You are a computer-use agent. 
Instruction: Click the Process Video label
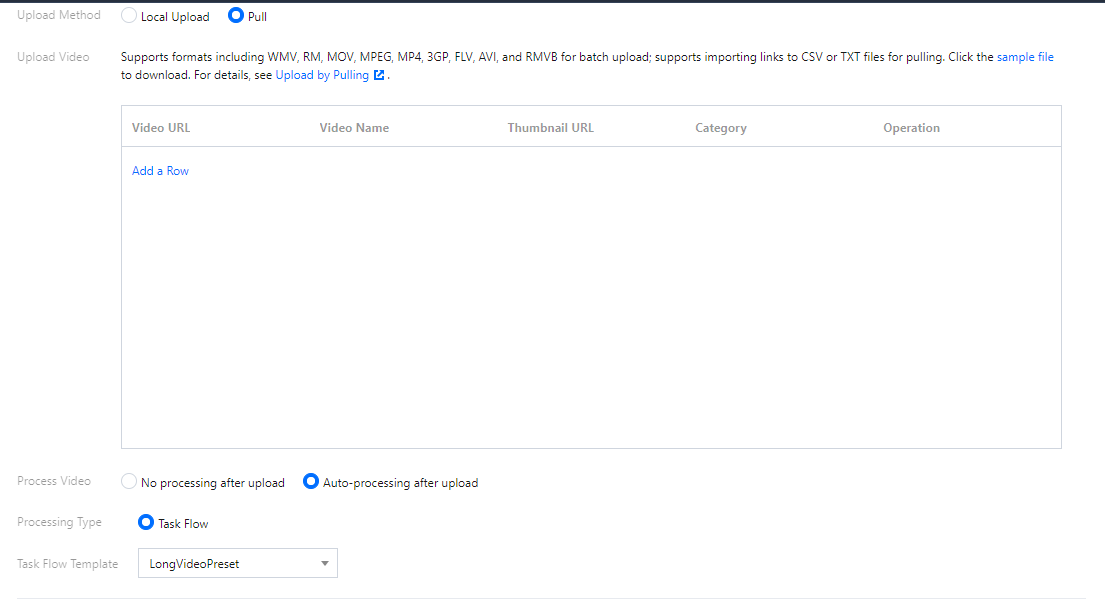[54, 481]
